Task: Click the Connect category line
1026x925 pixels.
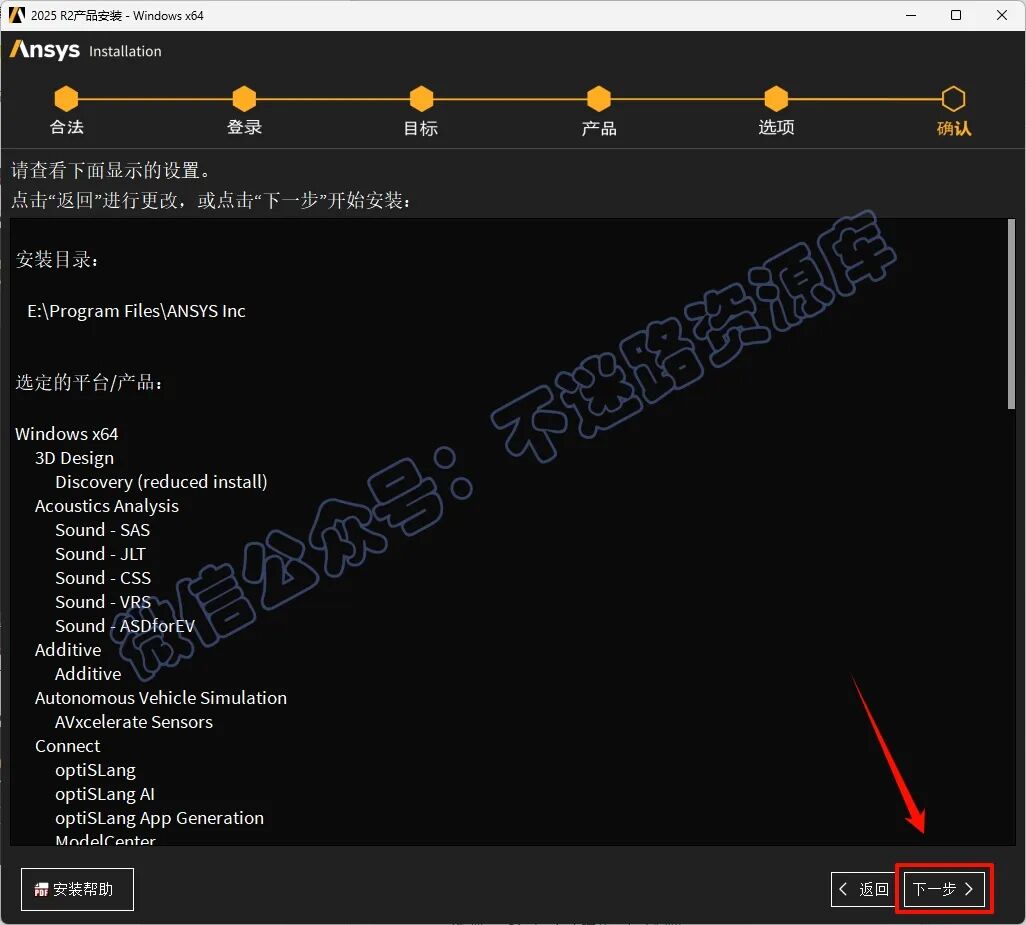Action: (67, 746)
